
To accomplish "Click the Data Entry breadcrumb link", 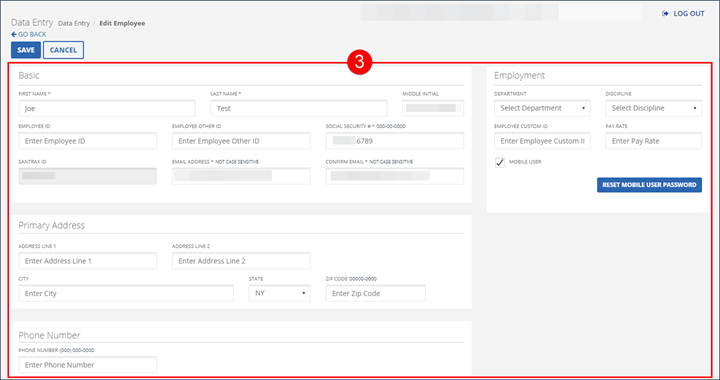I will [x=74, y=23].
